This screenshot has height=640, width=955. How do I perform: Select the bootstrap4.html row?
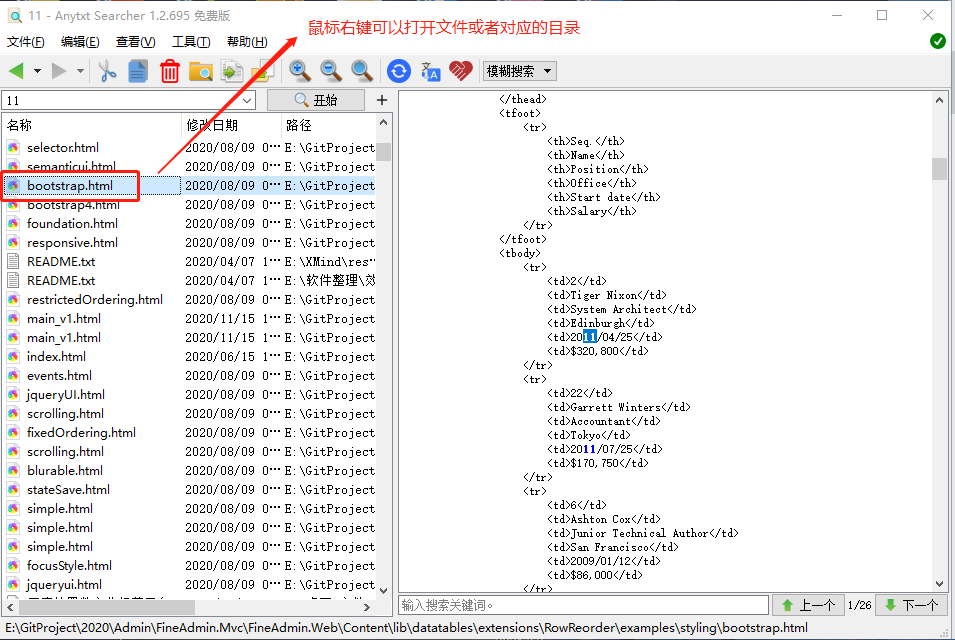pos(189,205)
